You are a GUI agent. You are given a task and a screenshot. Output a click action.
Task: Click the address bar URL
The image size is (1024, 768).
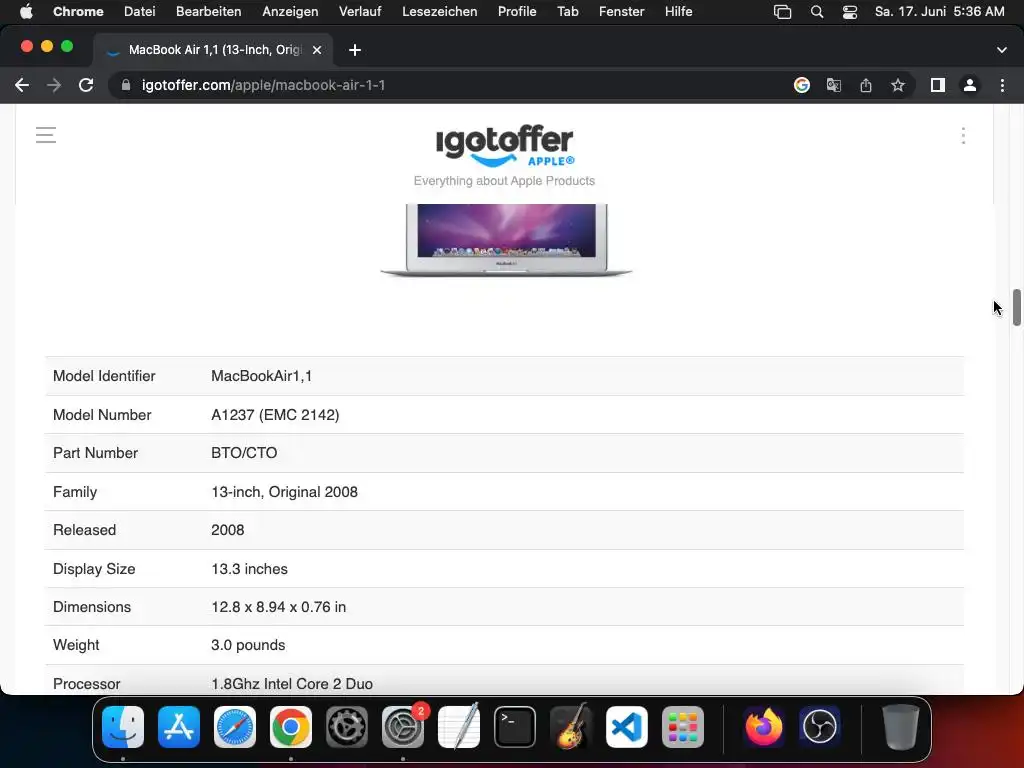263,85
